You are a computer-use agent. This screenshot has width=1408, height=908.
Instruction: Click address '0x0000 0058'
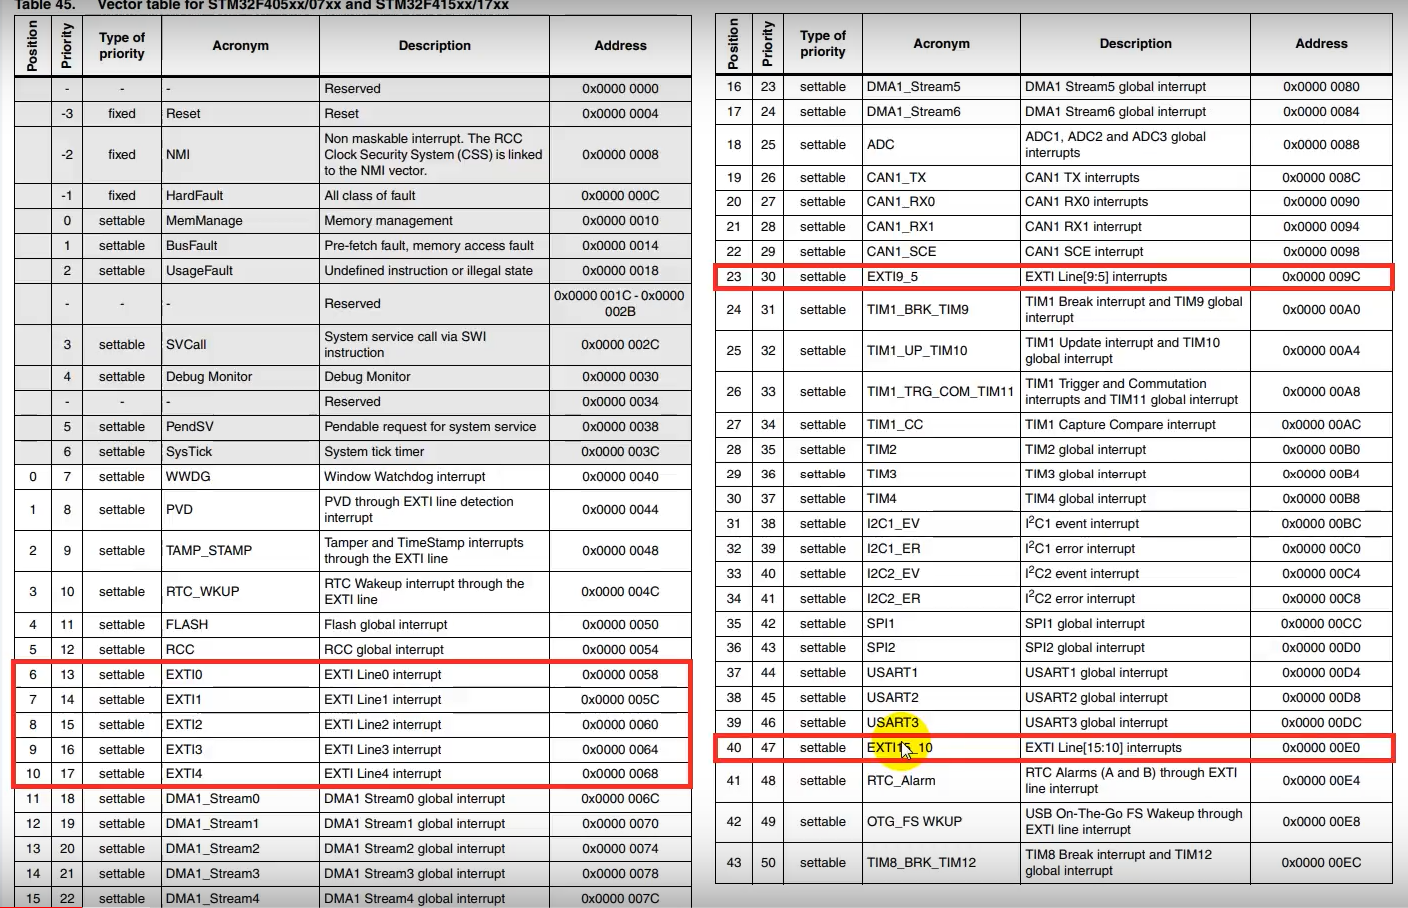point(620,674)
